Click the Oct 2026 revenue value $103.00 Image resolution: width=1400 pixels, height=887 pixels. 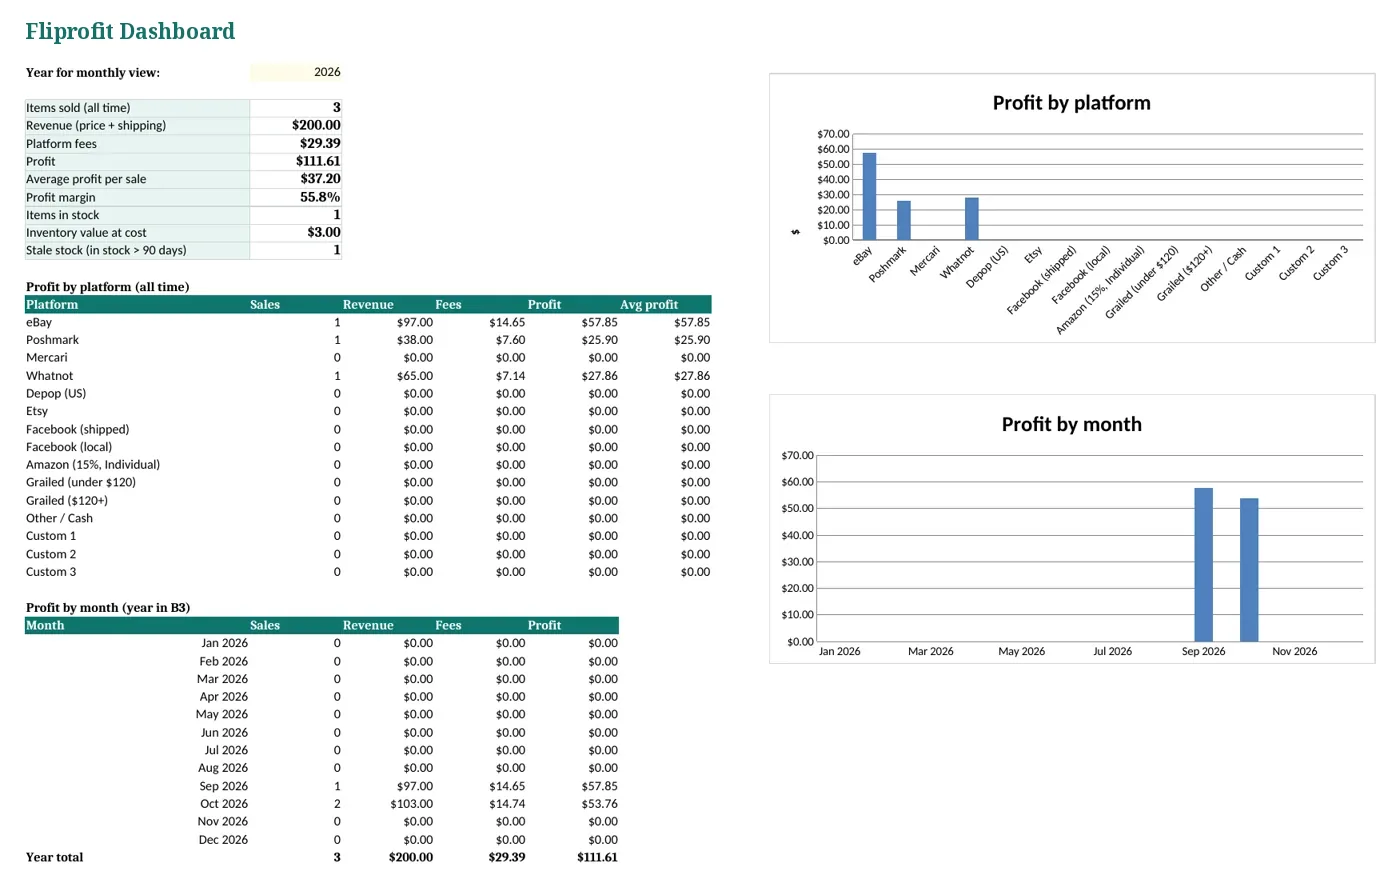tap(412, 804)
